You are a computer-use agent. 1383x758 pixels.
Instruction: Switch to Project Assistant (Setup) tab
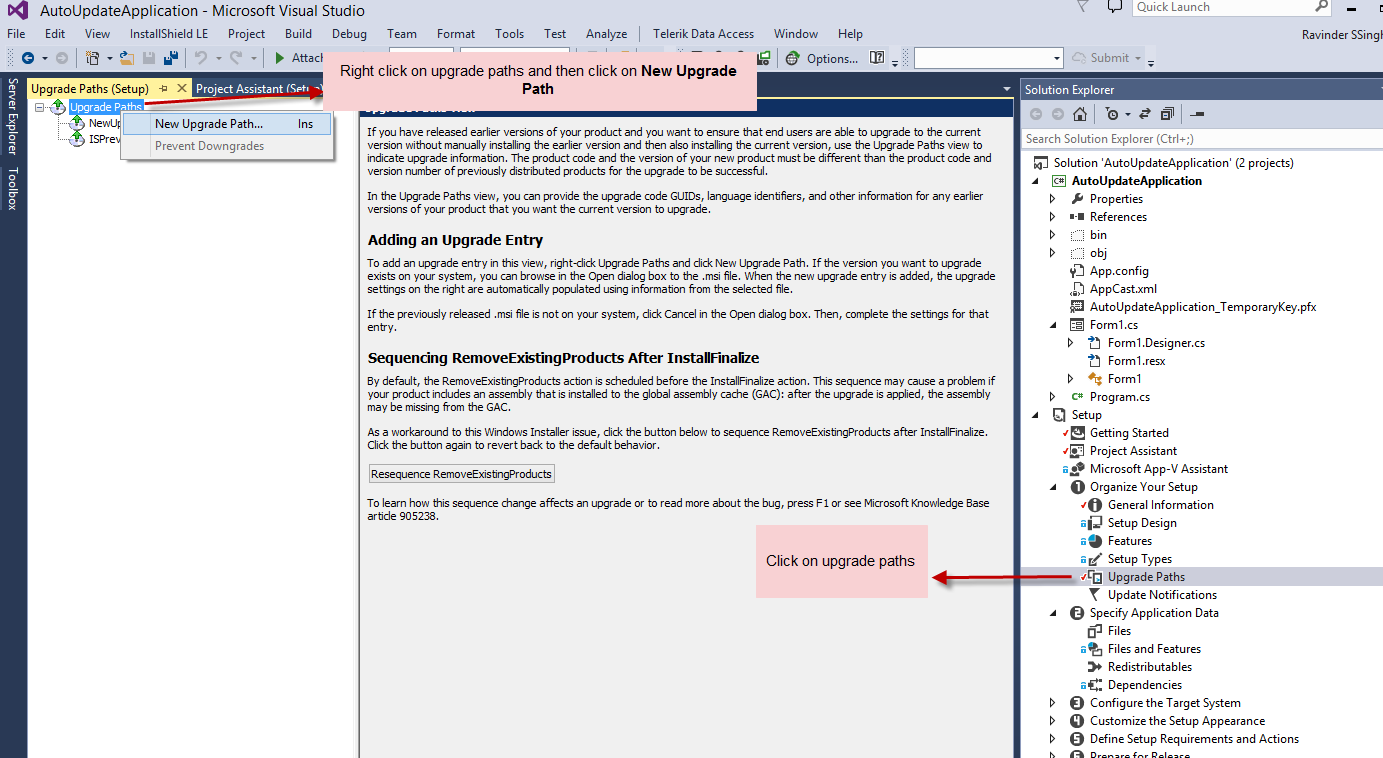[255, 89]
